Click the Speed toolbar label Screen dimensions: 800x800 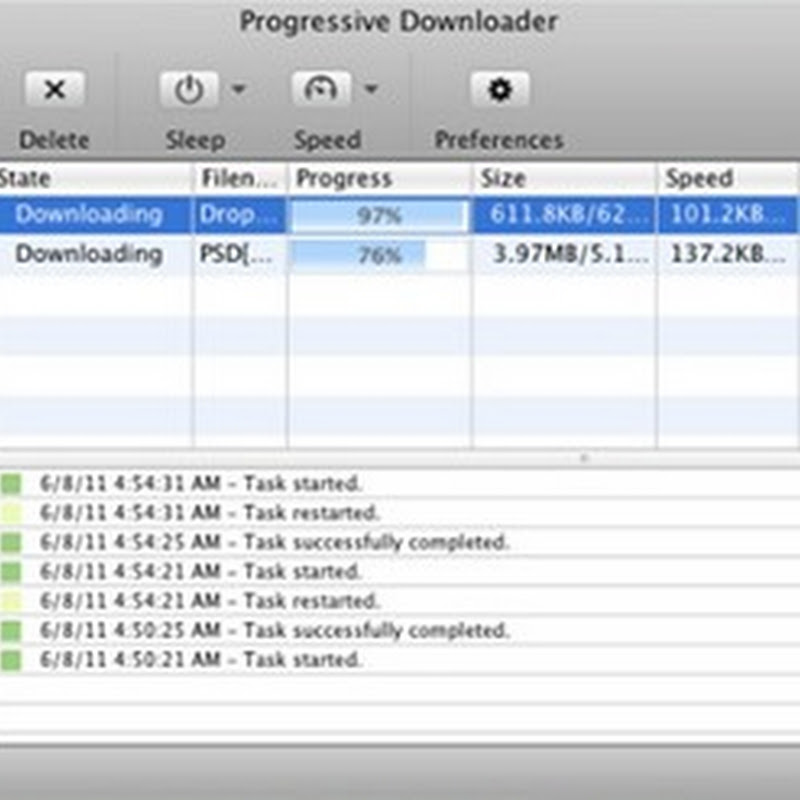(328, 140)
